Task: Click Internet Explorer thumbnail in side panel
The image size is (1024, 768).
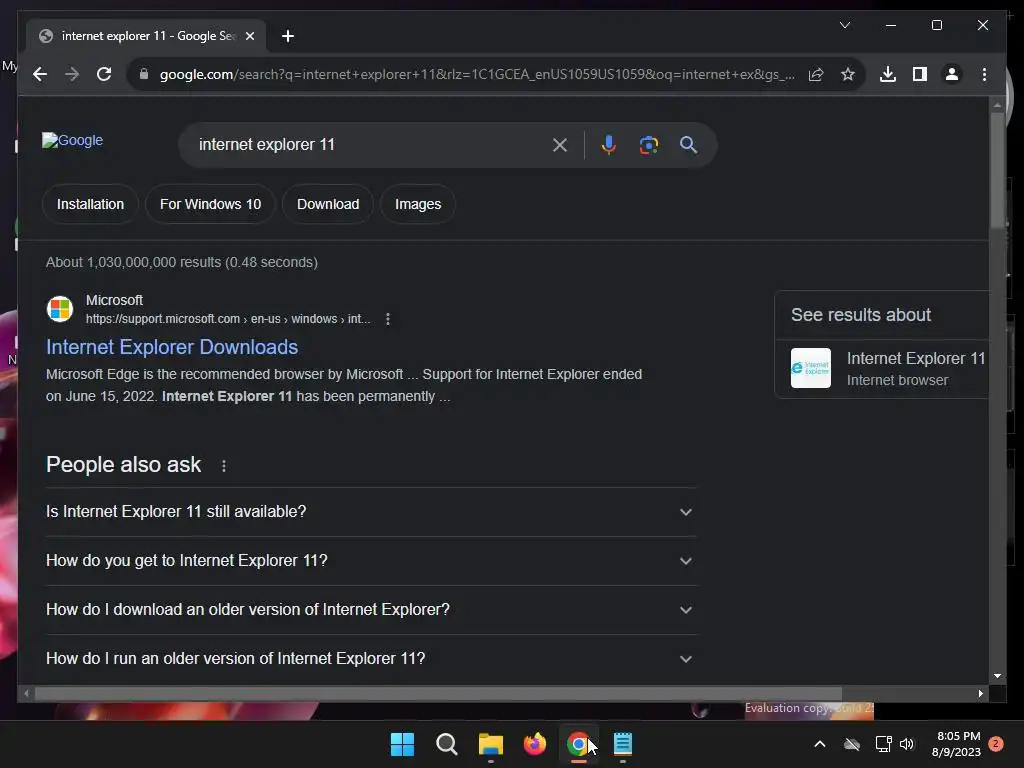Action: point(810,368)
